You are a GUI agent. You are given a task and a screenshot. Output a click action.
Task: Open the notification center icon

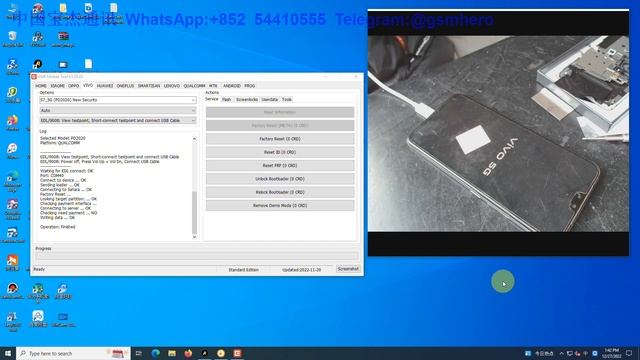point(629,353)
